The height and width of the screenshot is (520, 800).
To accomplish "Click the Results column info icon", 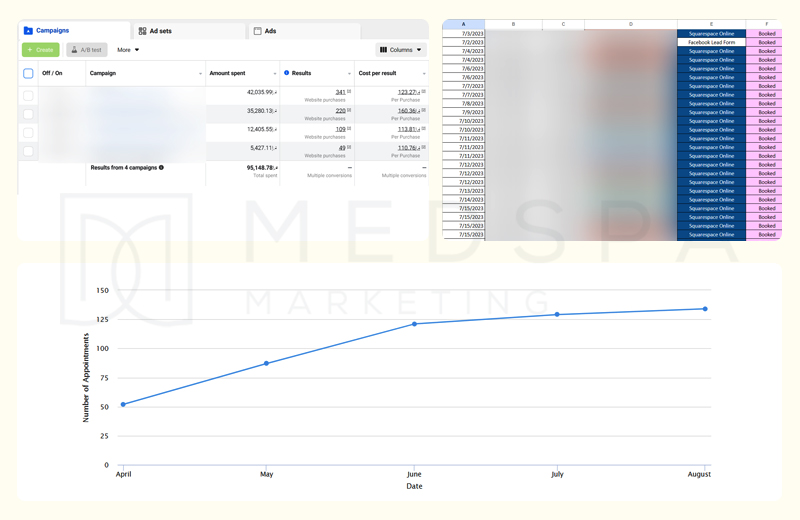I will click(287, 73).
